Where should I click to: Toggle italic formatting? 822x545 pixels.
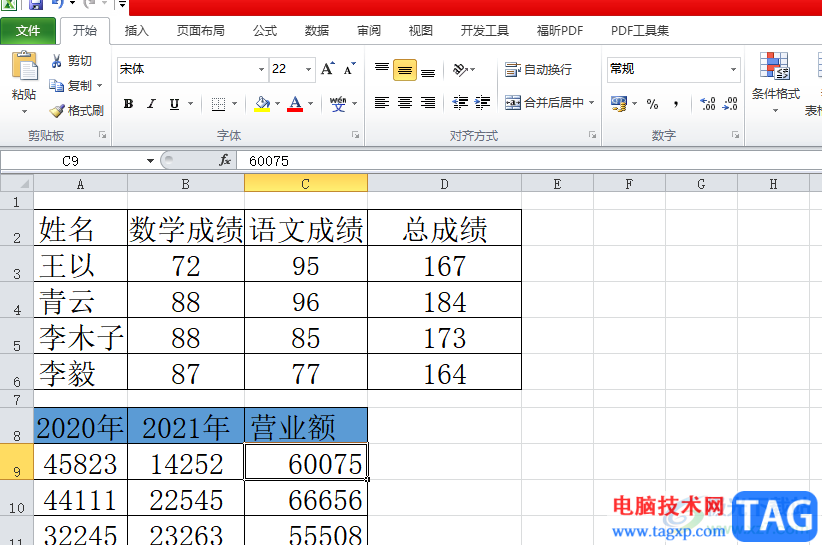click(x=152, y=104)
